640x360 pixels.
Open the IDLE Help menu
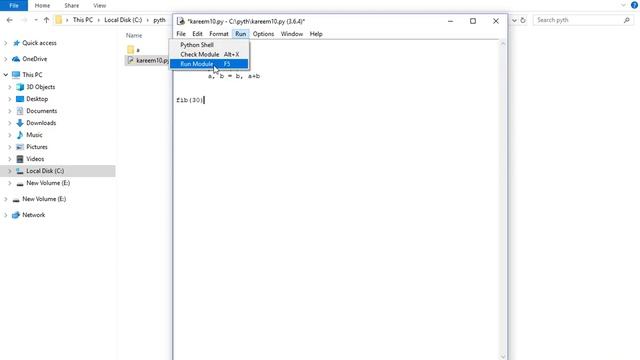pos(316,34)
